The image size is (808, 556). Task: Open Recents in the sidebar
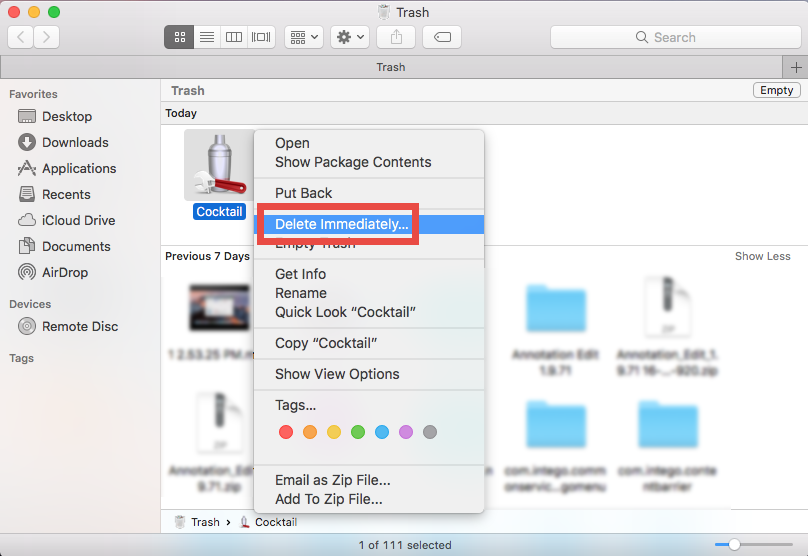(x=54, y=194)
